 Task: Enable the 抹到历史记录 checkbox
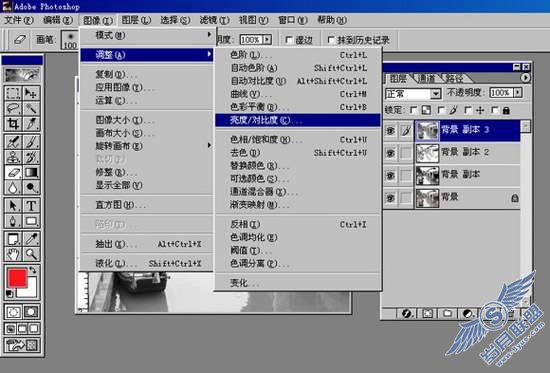pyautogui.click(x=331, y=40)
